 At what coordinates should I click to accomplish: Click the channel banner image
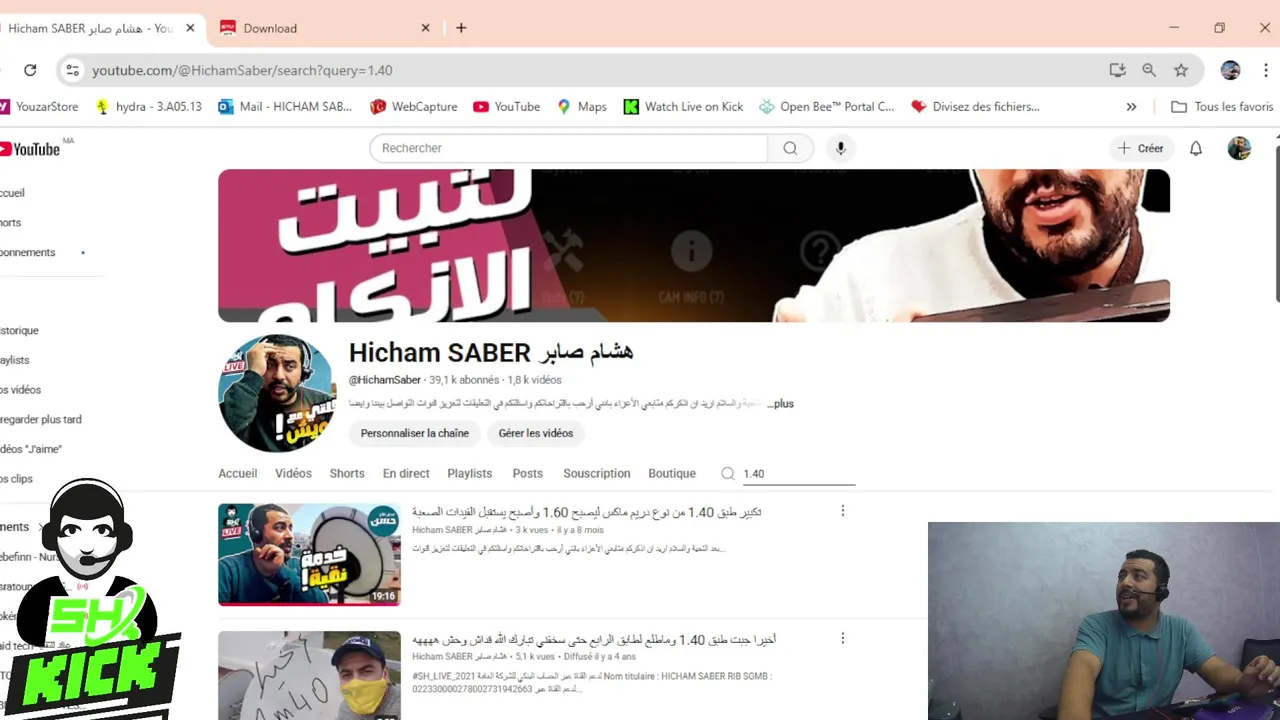click(694, 245)
